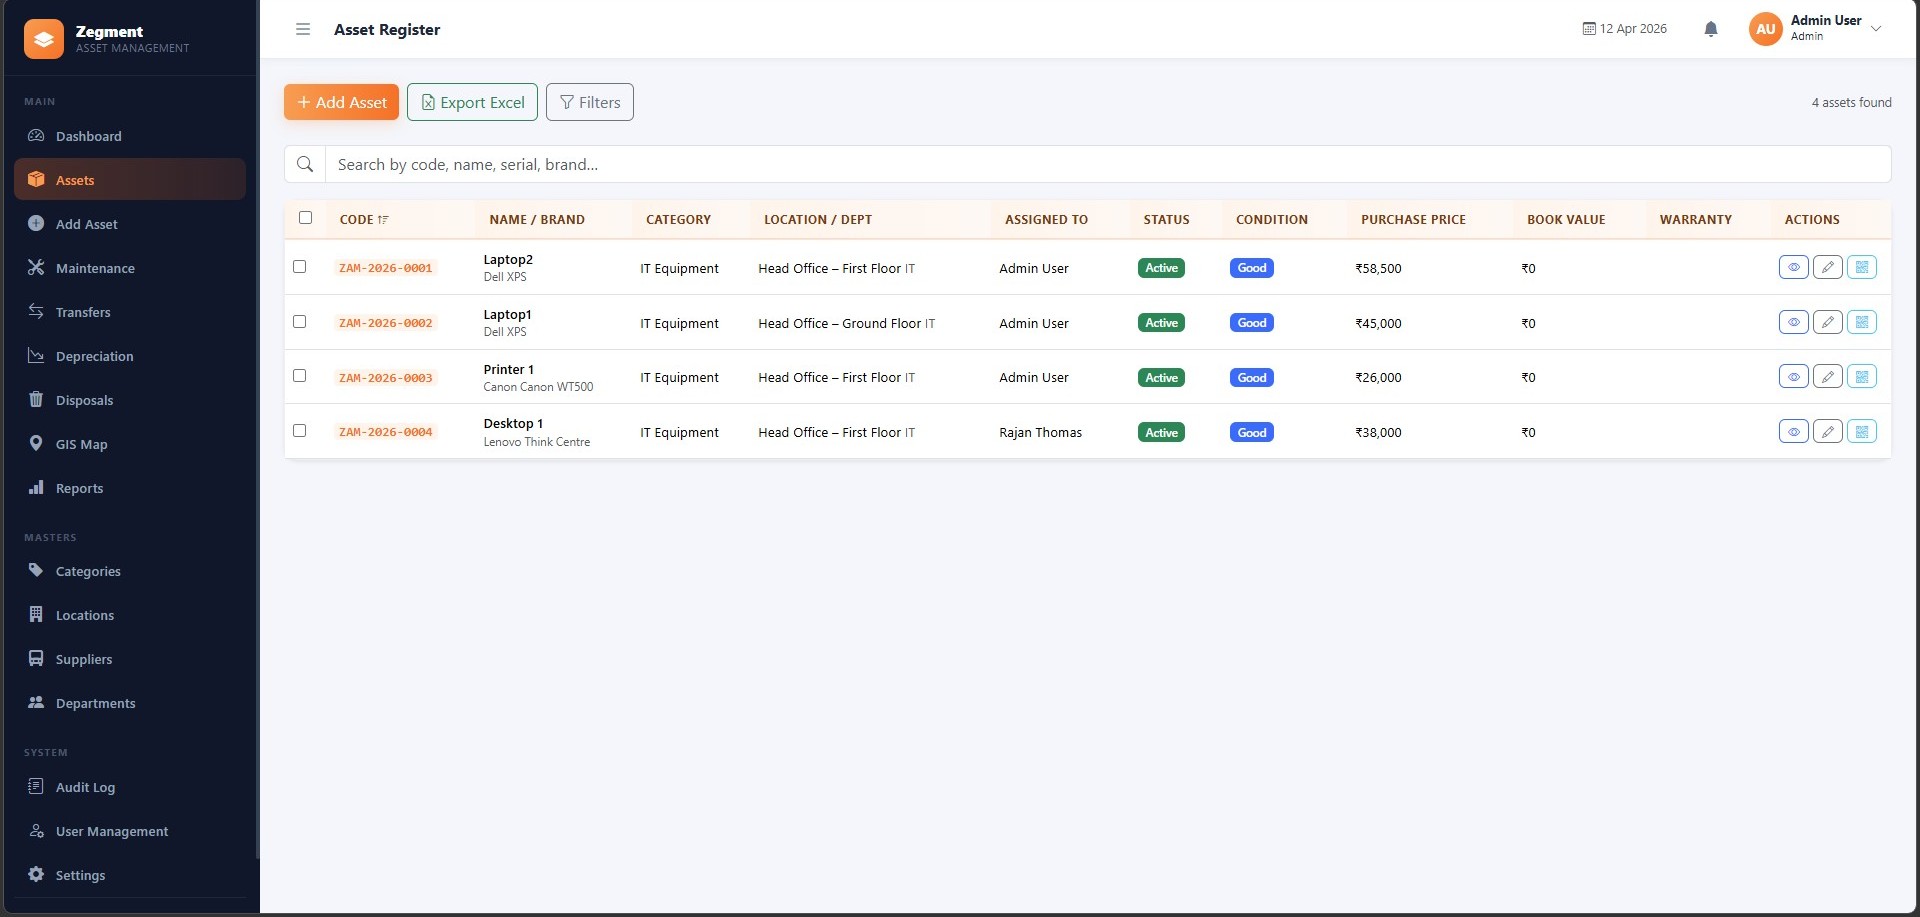Select all assets with header checkbox
Viewport: 1920px width, 917px height.
click(305, 218)
